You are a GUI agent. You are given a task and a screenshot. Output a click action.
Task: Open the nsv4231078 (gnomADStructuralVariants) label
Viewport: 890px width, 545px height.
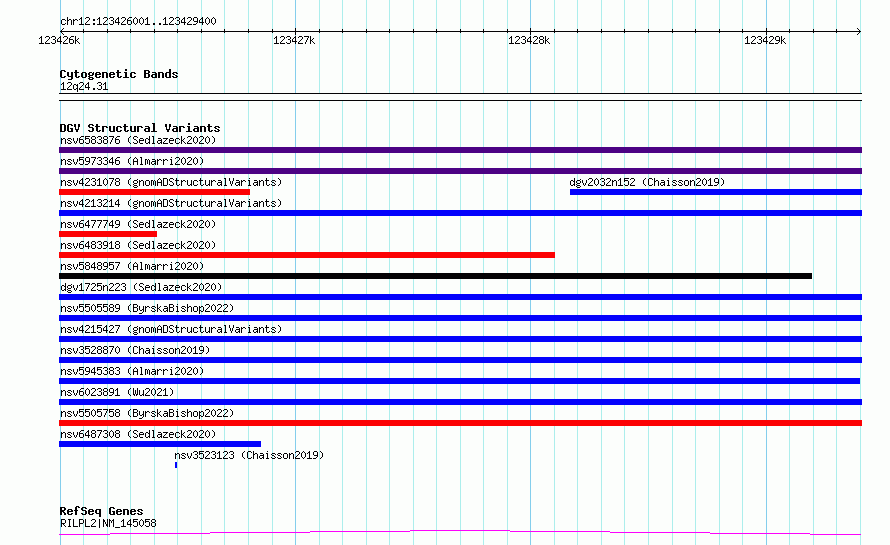point(171,182)
